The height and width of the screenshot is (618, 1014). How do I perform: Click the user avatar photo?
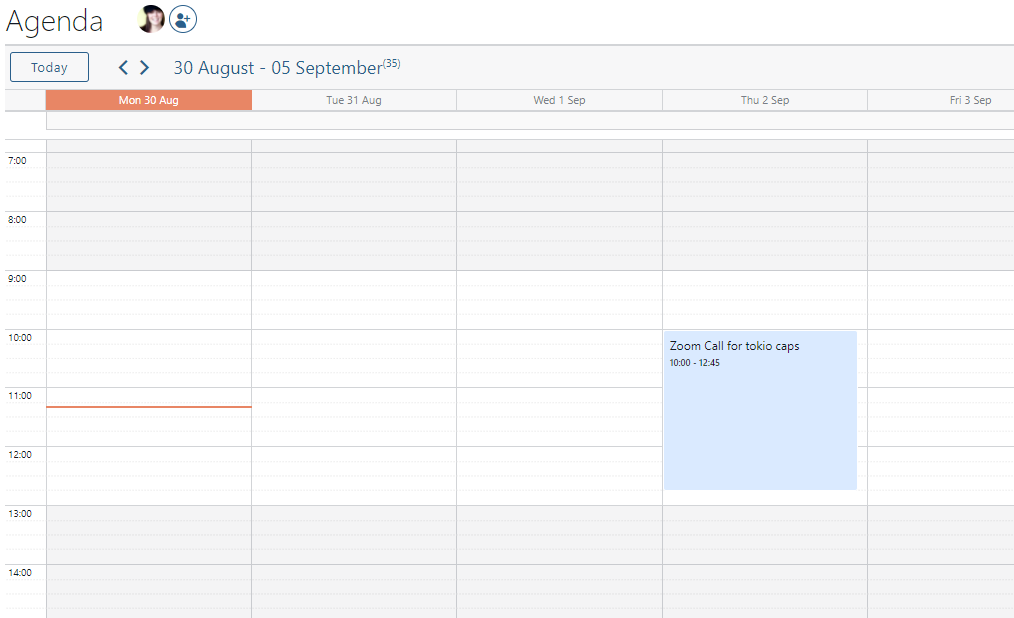tap(151, 19)
